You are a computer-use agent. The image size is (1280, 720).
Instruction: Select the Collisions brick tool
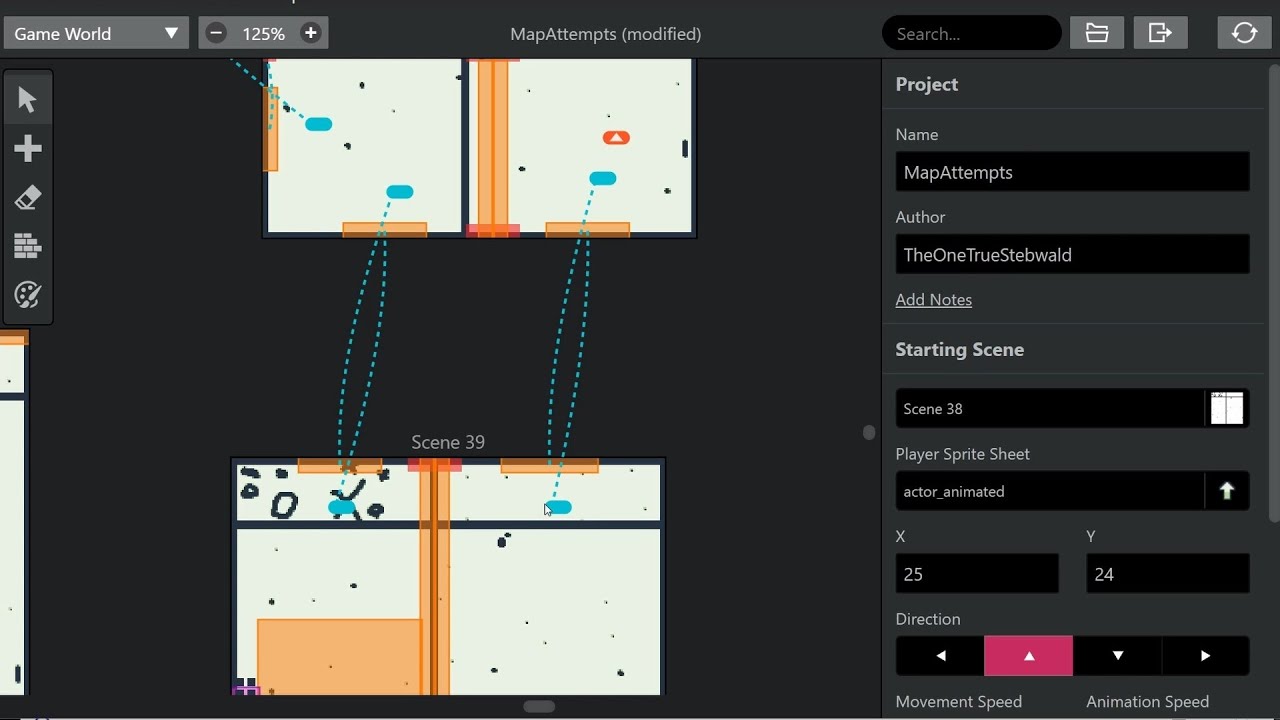[27, 246]
